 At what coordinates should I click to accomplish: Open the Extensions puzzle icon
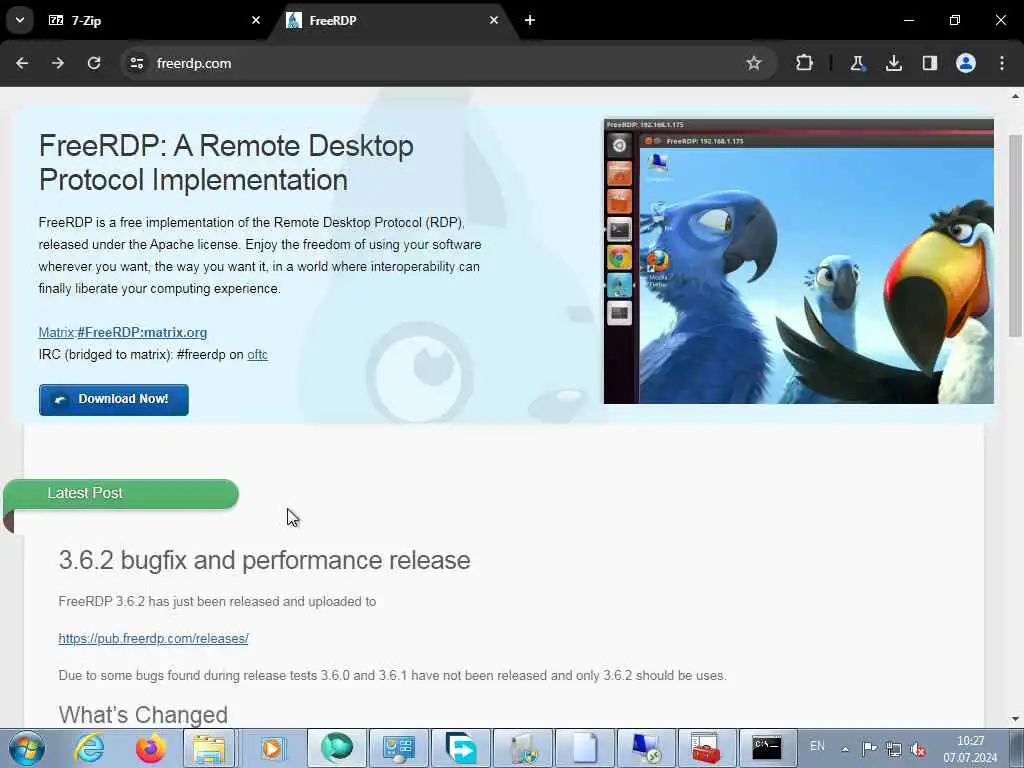pos(805,63)
